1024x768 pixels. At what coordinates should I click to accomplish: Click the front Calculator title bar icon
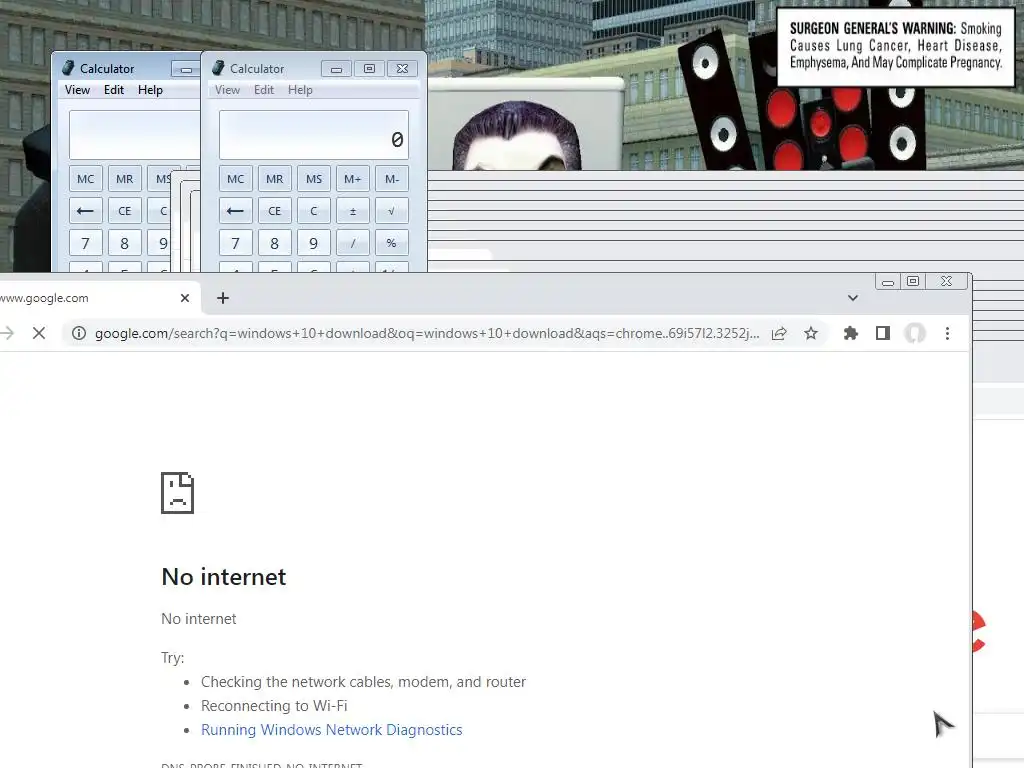[219, 68]
